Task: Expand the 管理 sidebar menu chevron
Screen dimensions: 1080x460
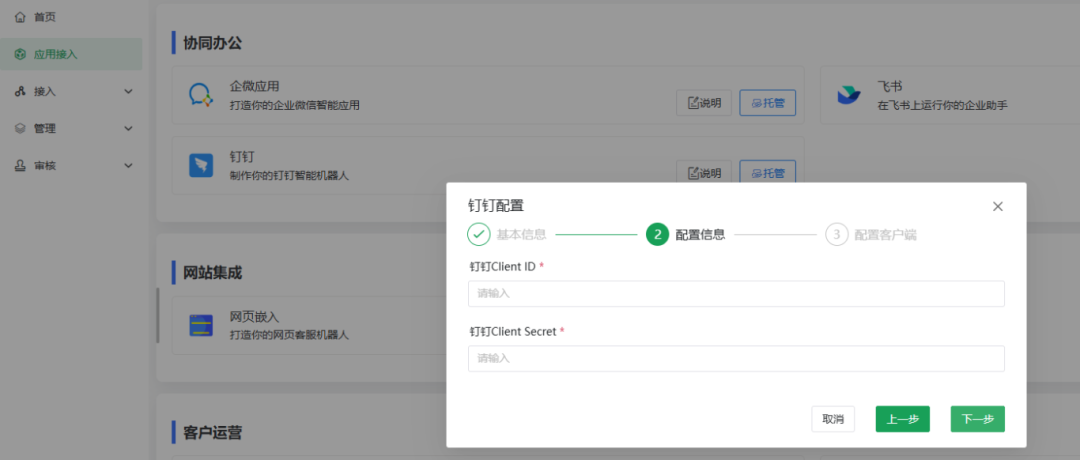Action: [128, 128]
